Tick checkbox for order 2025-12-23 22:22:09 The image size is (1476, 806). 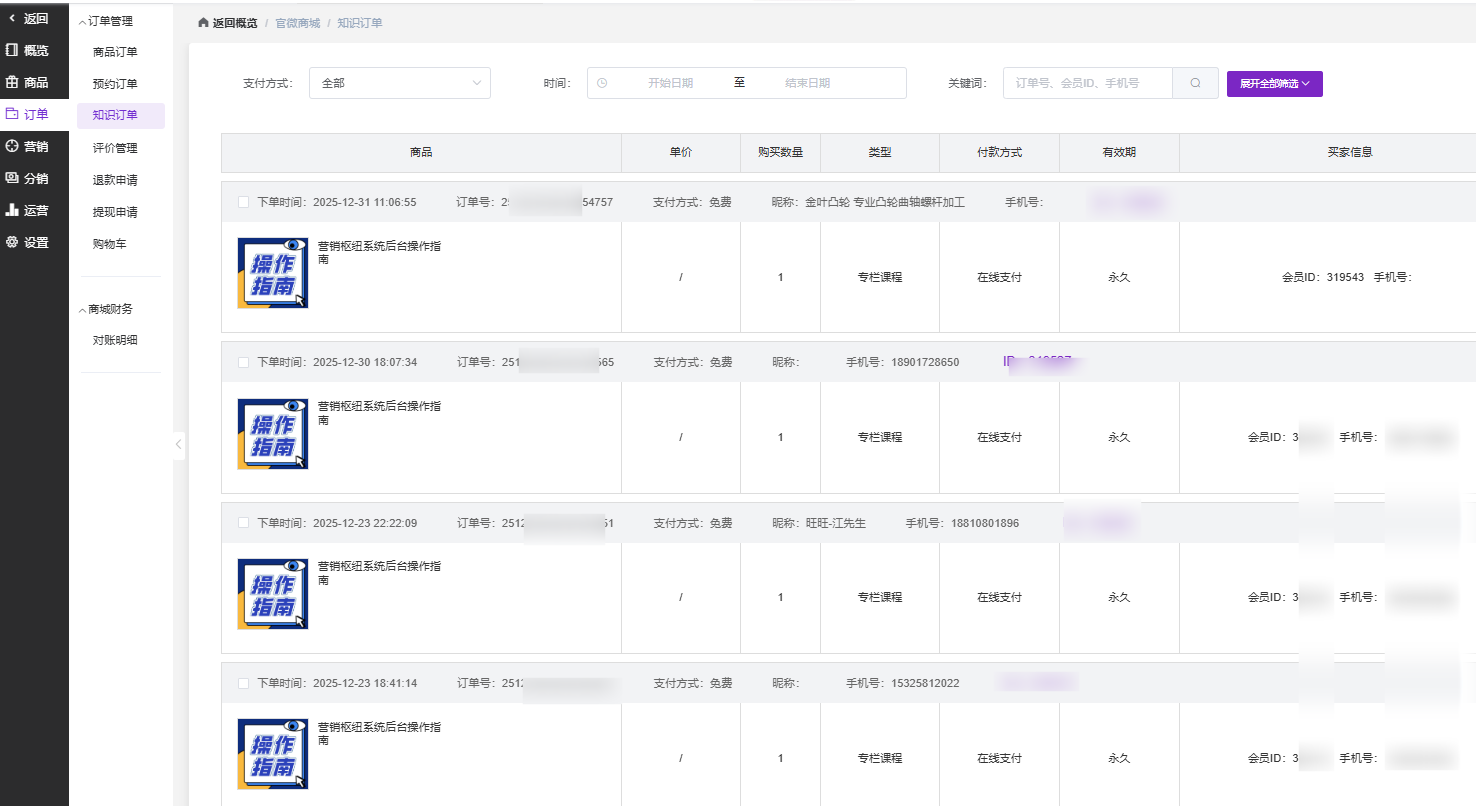(244, 523)
